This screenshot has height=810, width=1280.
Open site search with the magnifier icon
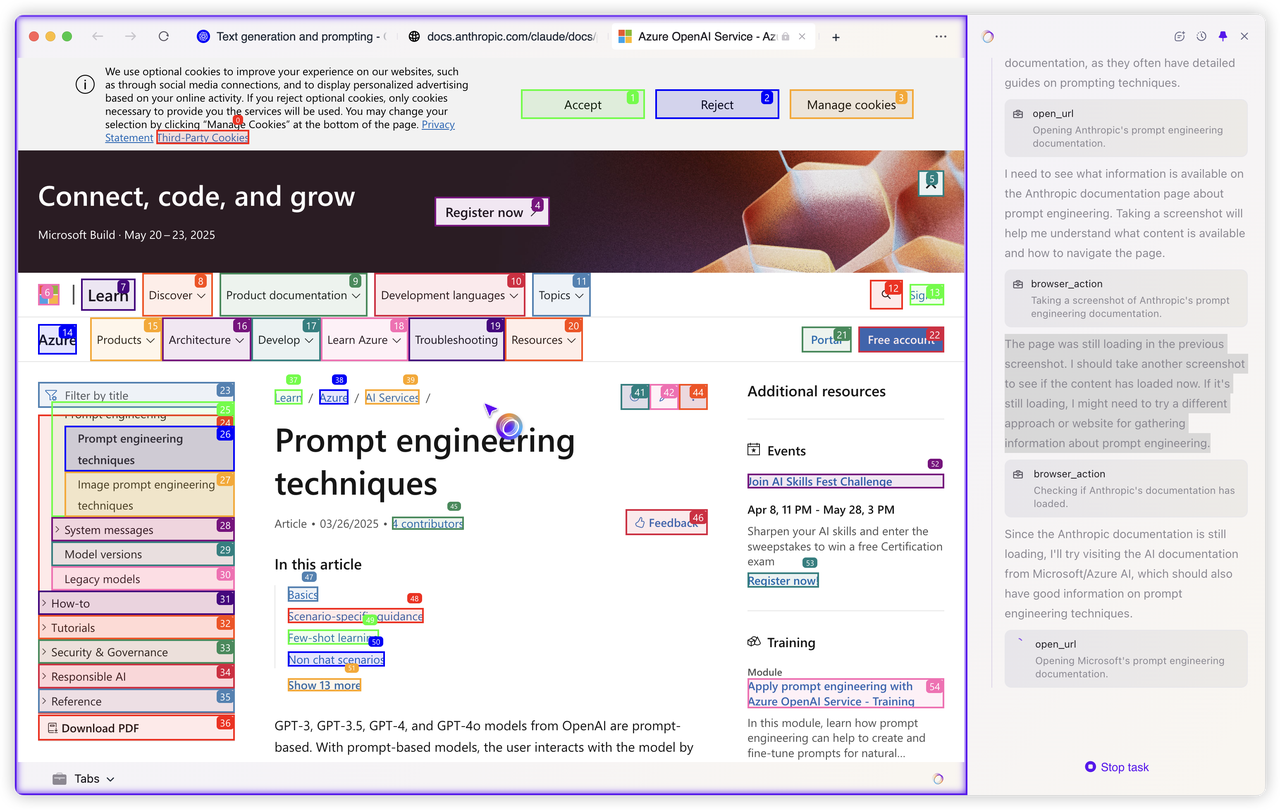pyautogui.click(x=886, y=295)
